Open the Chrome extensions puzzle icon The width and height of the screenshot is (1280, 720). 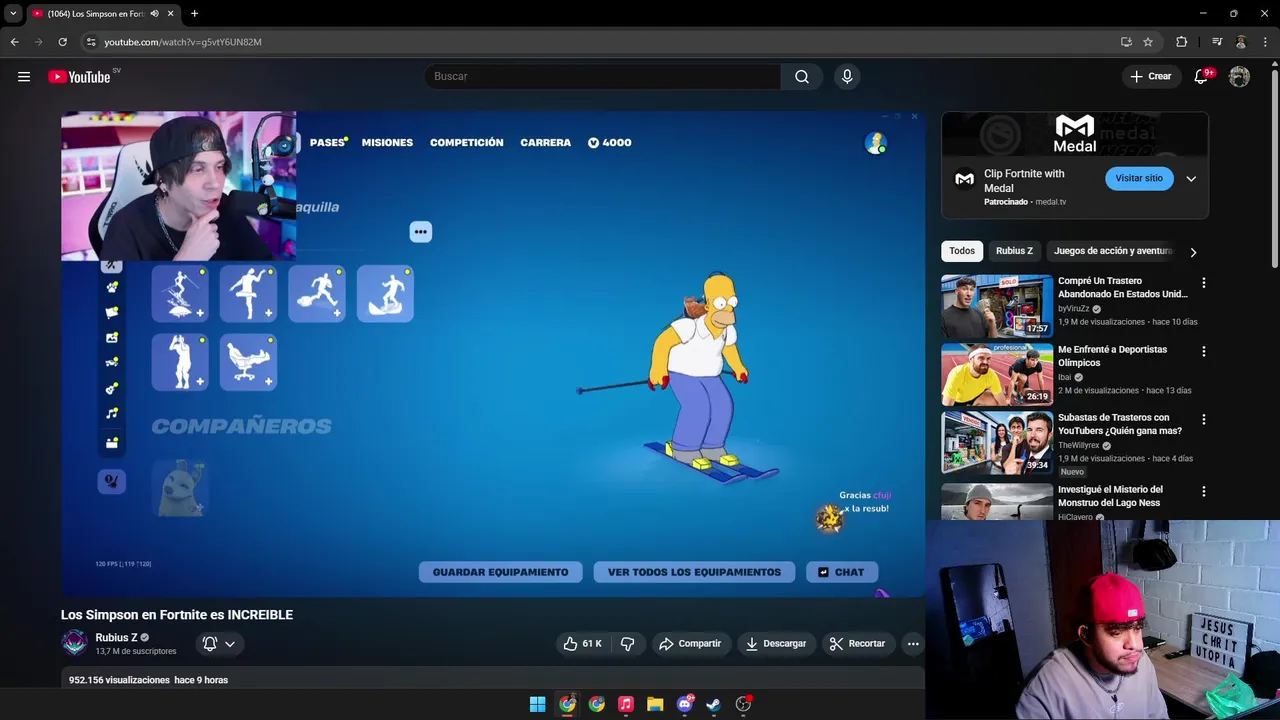point(1181,42)
